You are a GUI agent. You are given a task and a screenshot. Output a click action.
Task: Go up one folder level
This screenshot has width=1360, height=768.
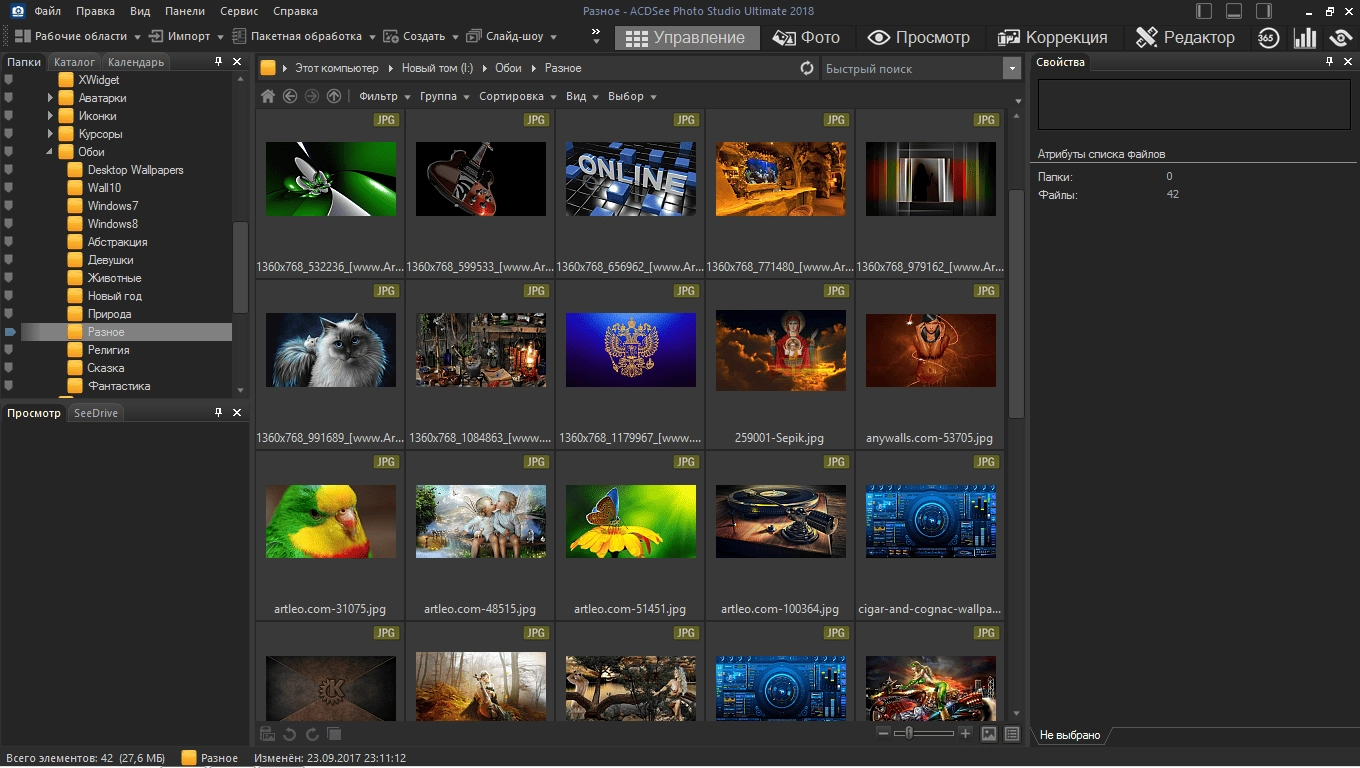334,96
